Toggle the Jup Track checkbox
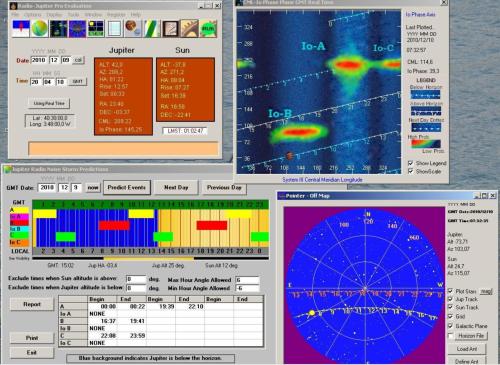This screenshot has height=365, width=500. click(x=450, y=299)
